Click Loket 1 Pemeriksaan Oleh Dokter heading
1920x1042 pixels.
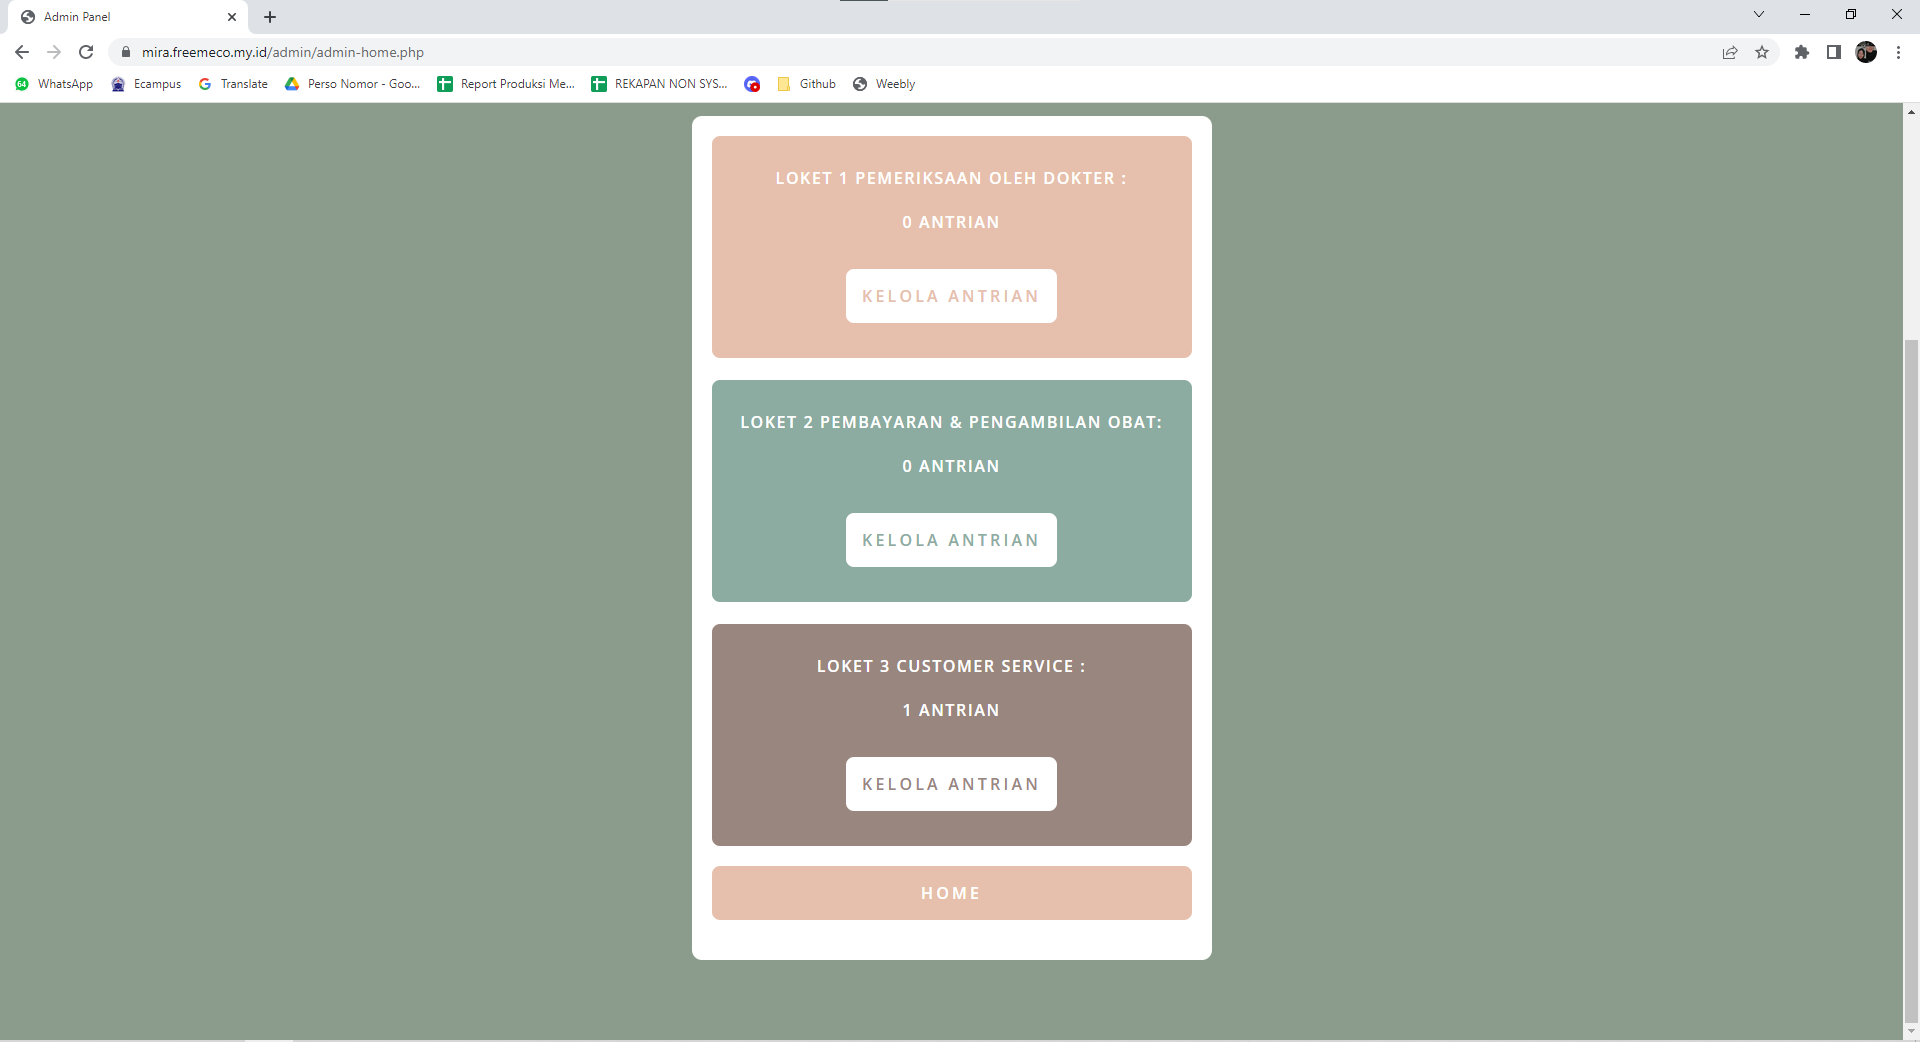coord(951,178)
